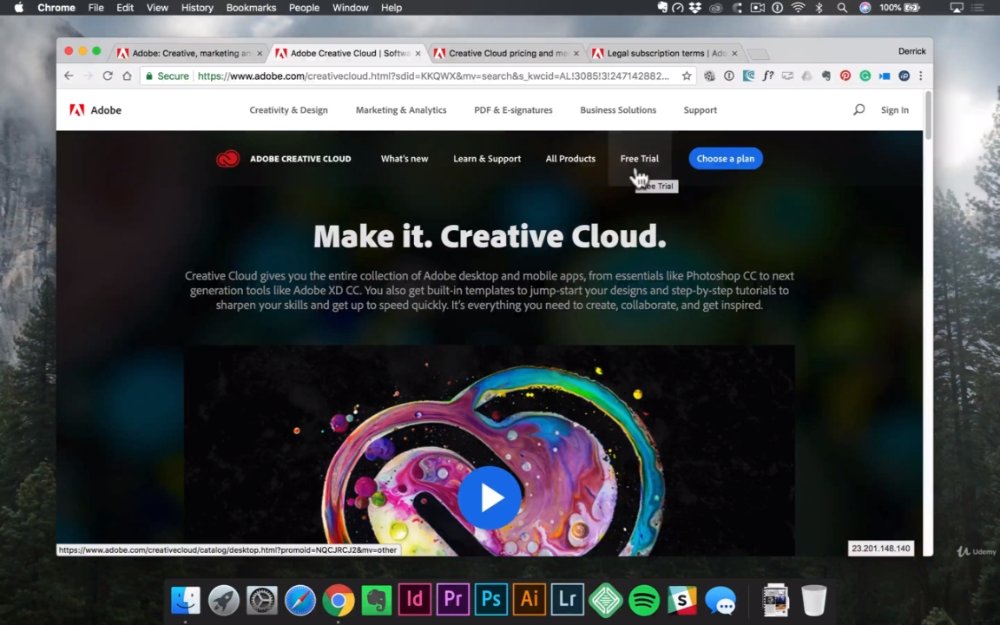
Task: Go back with browser back arrow
Action: point(69,76)
